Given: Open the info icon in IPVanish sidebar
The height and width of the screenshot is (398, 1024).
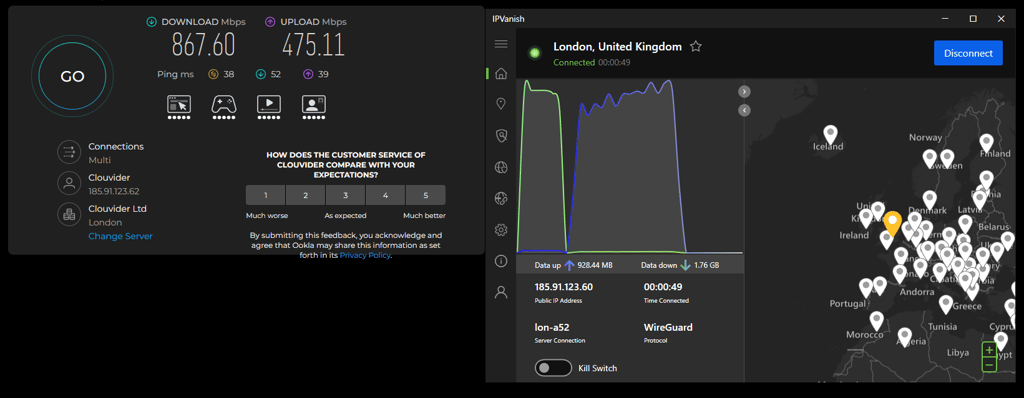Looking at the screenshot, I should click(x=501, y=261).
